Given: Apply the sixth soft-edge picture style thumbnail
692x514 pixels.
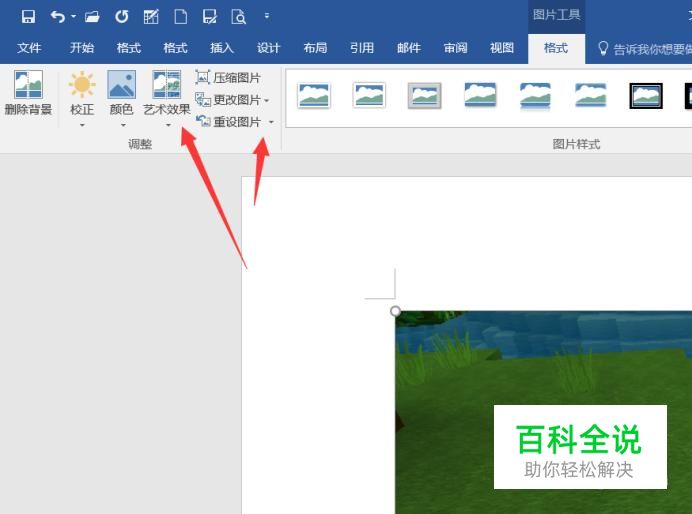Looking at the screenshot, I should click(590, 95).
